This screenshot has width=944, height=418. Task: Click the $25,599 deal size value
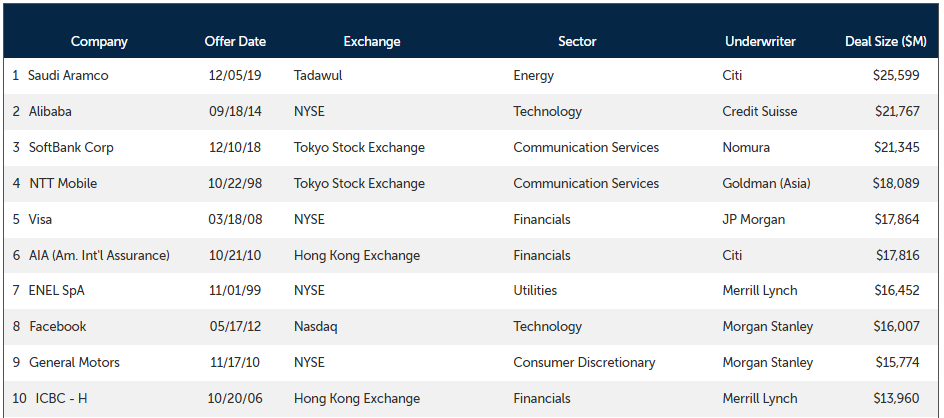[x=896, y=76]
